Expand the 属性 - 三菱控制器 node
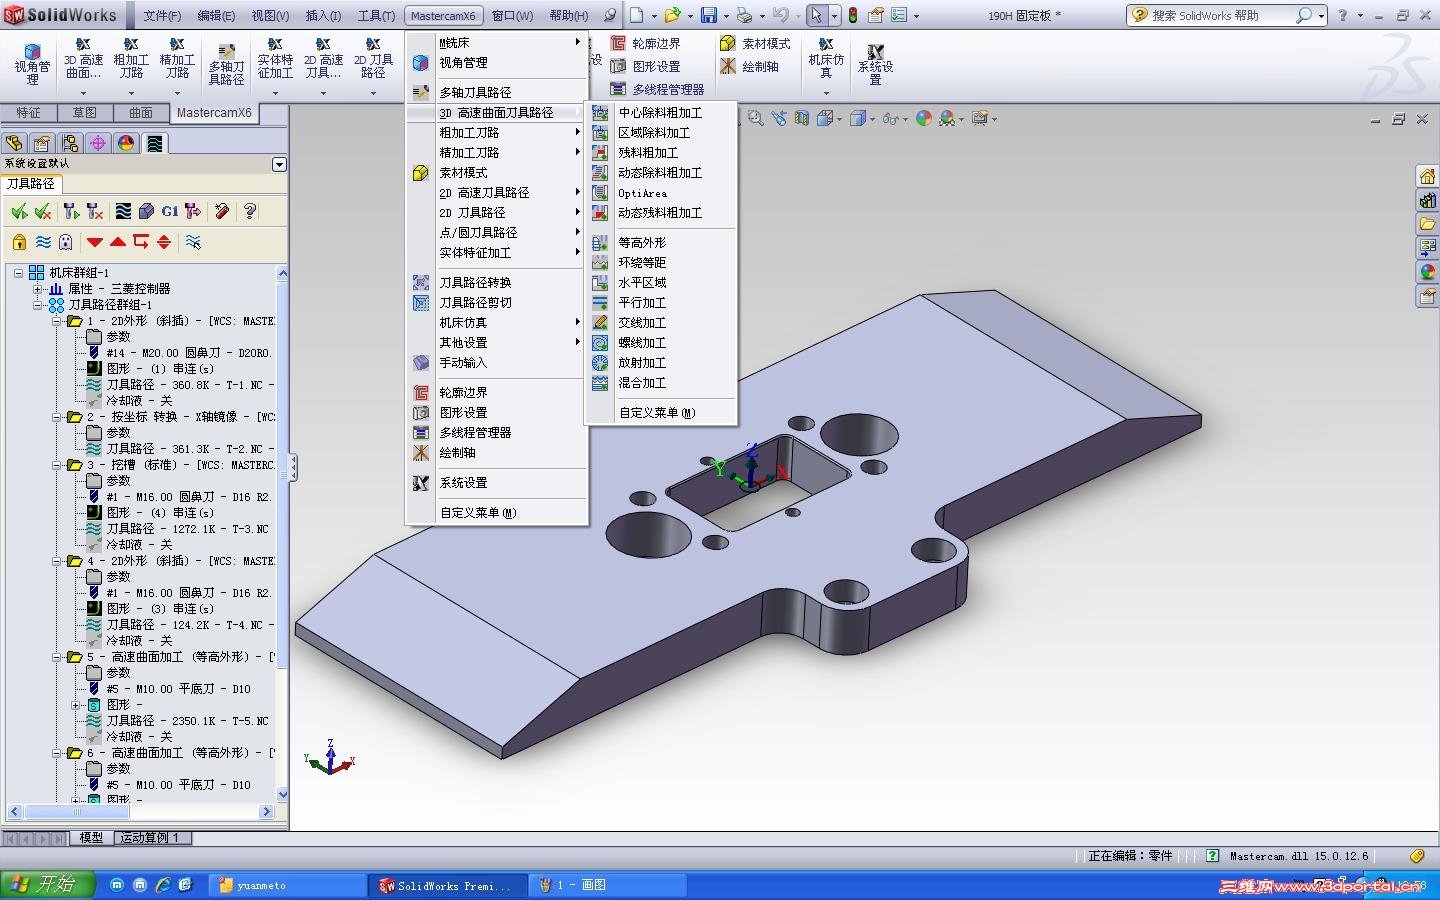Image resolution: width=1440 pixels, height=900 pixels. tap(38, 289)
